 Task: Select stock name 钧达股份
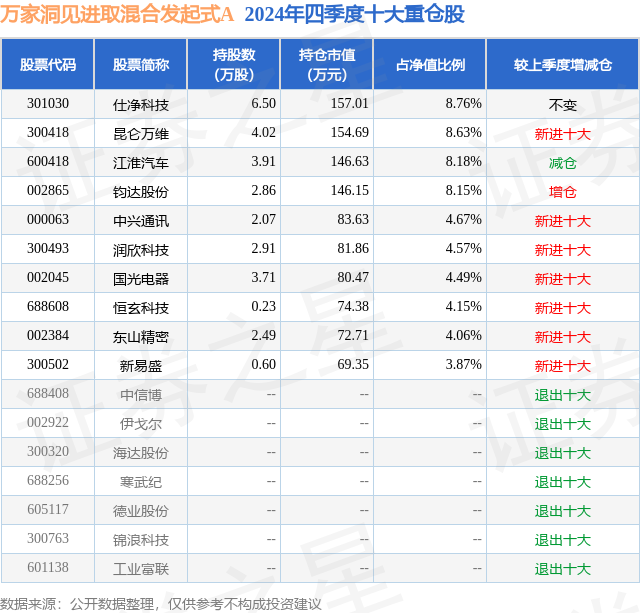(x=141, y=192)
